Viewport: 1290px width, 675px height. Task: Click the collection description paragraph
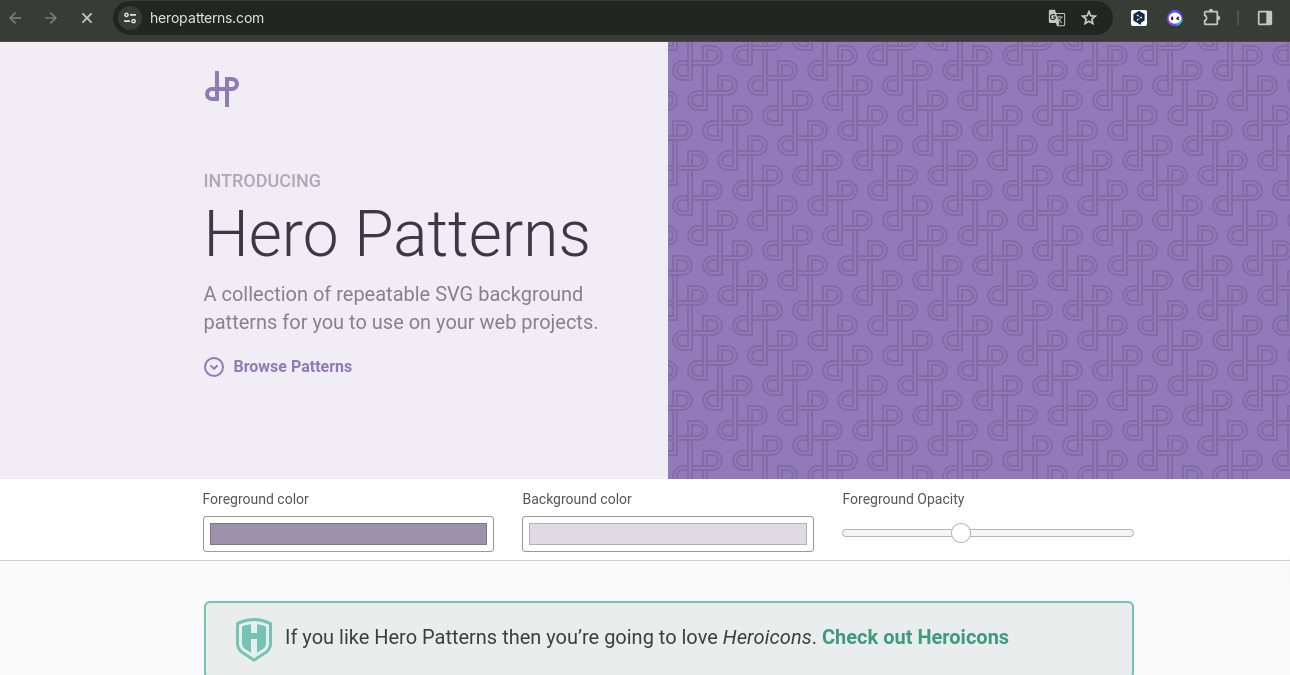click(x=401, y=308)
